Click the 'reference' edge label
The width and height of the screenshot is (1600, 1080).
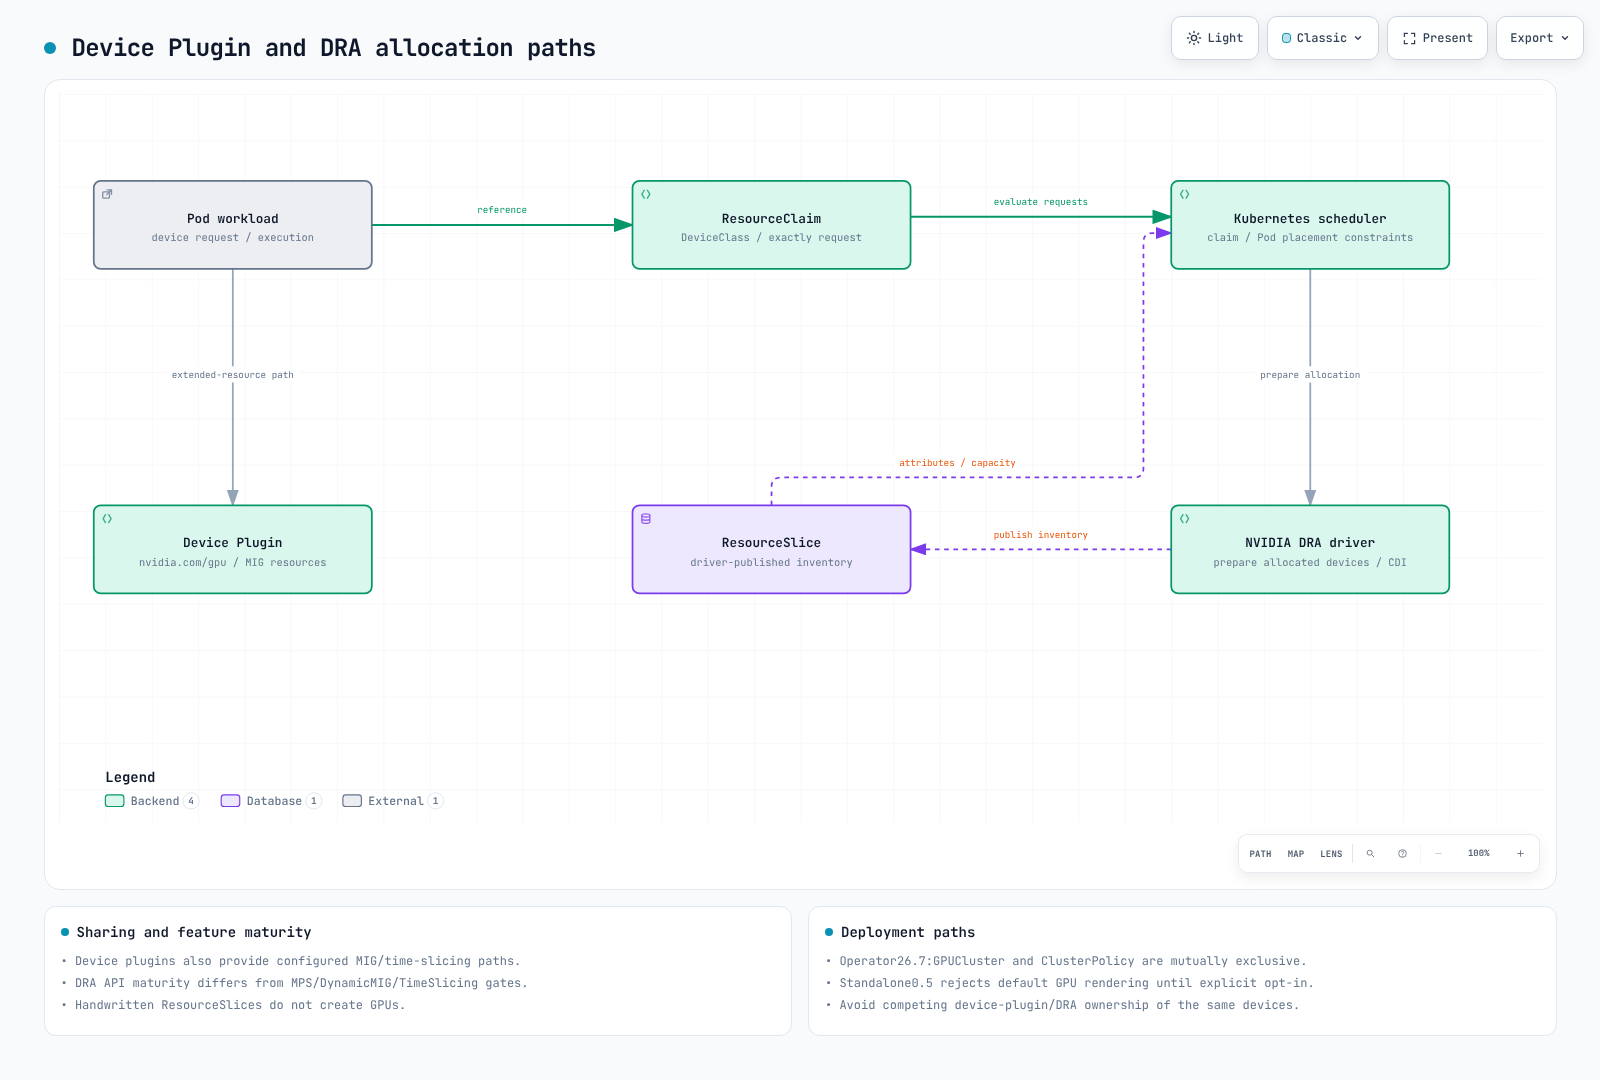502,210
